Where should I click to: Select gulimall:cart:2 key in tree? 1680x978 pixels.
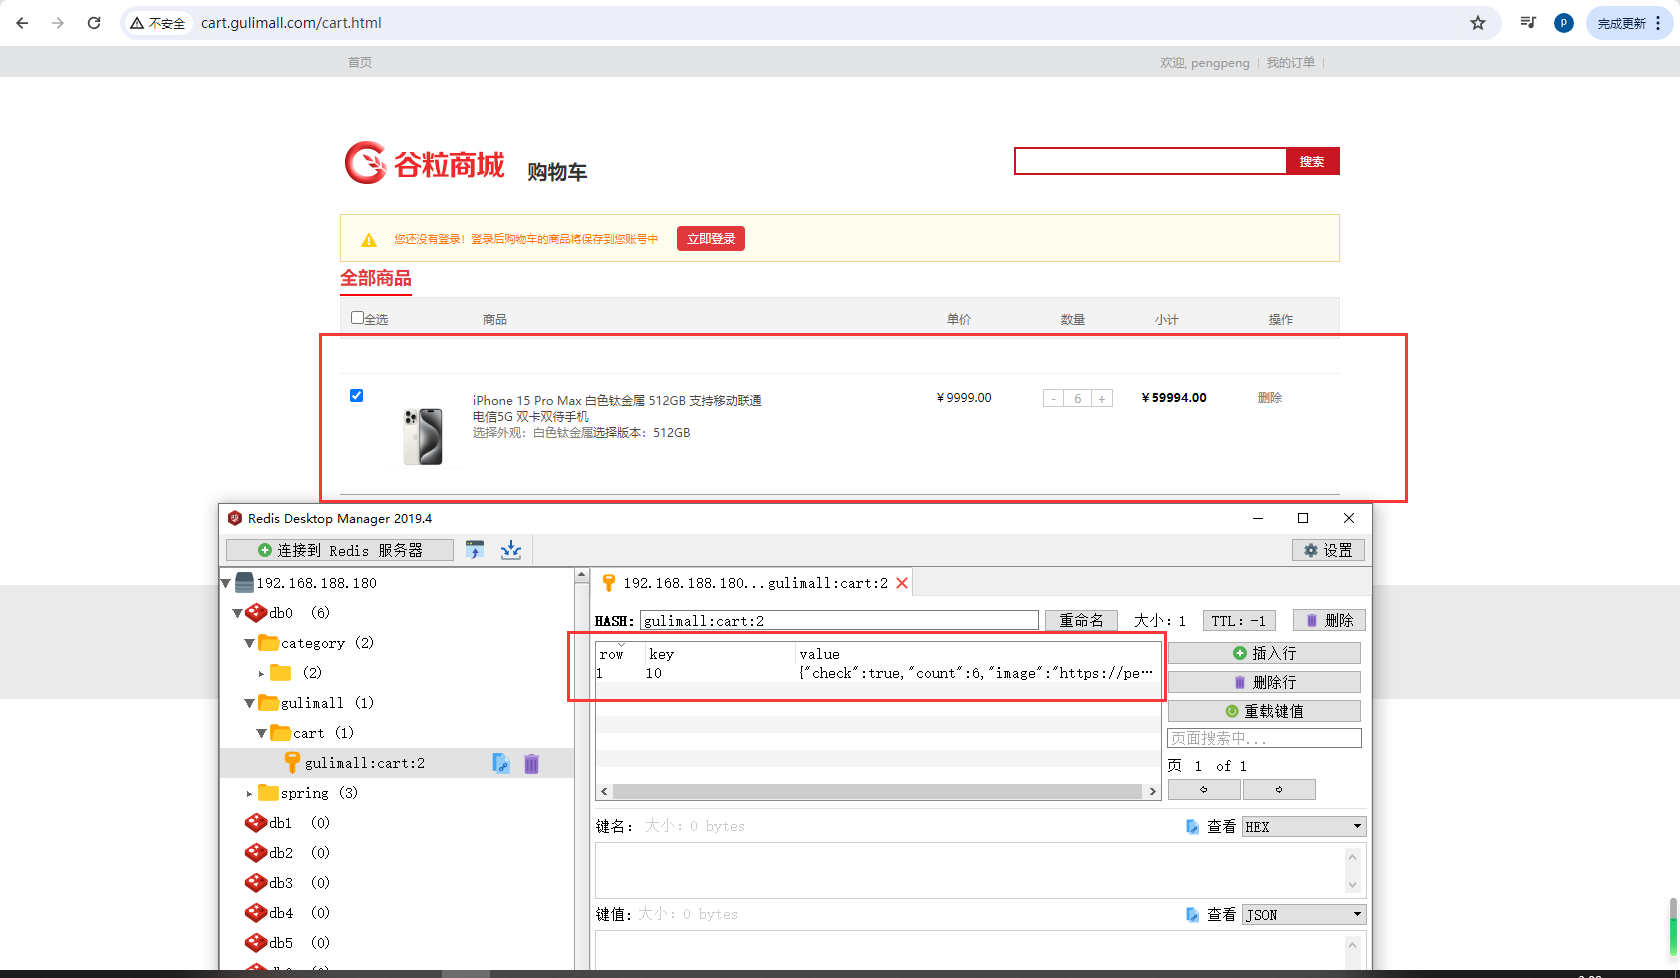point(365,763)
